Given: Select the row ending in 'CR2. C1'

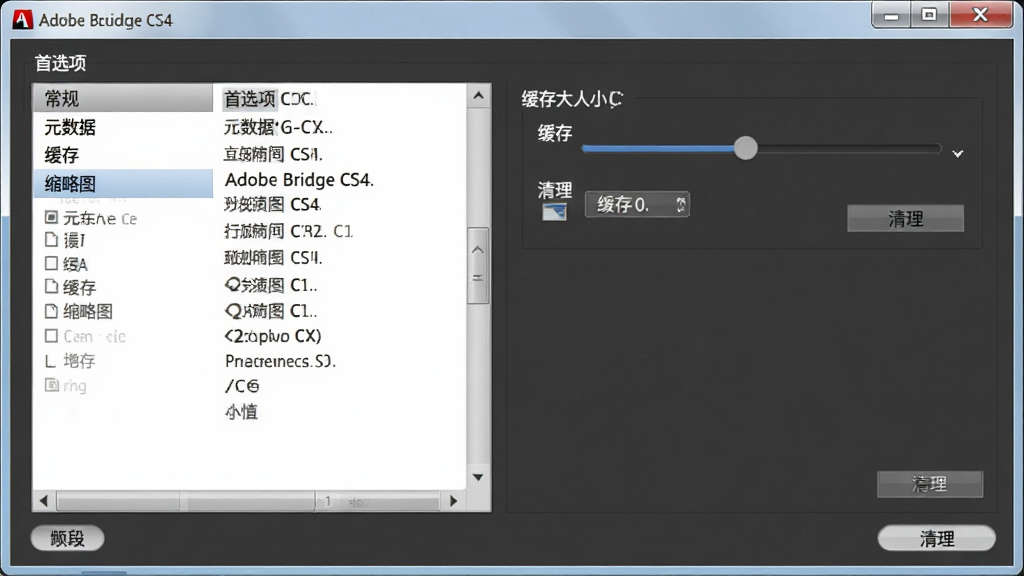Looking at the screenshot, I should click(288, 231).
